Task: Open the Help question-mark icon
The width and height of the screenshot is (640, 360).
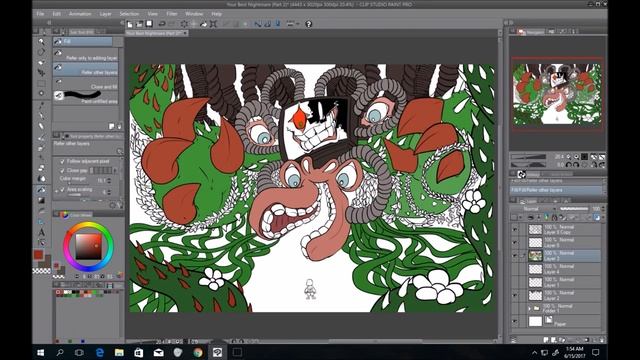Action: pyautogui.click(x=309, y=24)
